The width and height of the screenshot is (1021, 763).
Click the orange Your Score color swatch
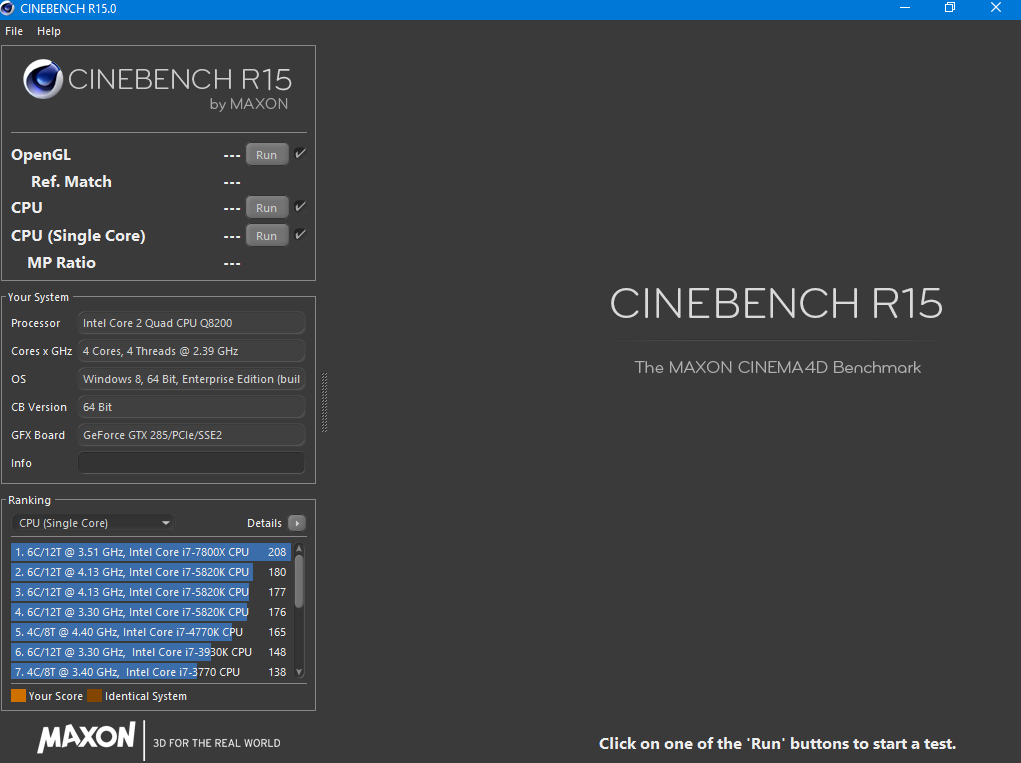[x=18, y=696]
